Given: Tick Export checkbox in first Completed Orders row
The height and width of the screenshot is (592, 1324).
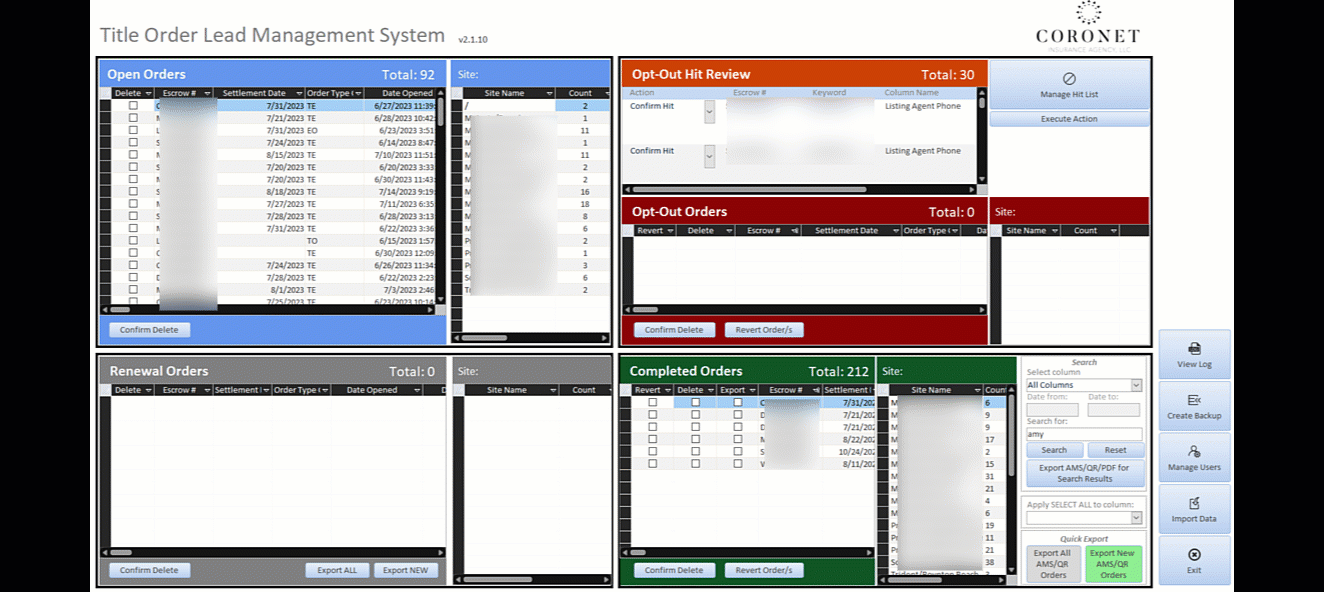Looking at the screenshot, I should click(x=738, y=402).
